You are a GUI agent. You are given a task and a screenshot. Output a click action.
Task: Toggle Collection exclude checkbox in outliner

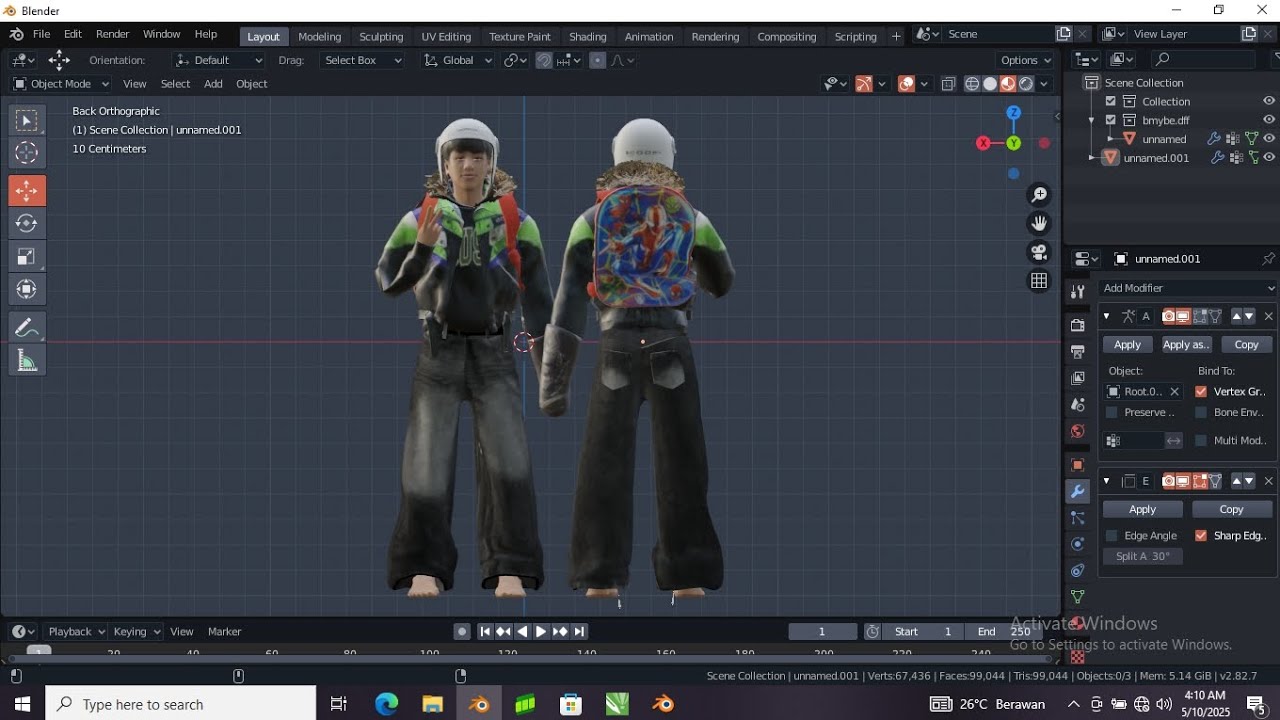1110,101
